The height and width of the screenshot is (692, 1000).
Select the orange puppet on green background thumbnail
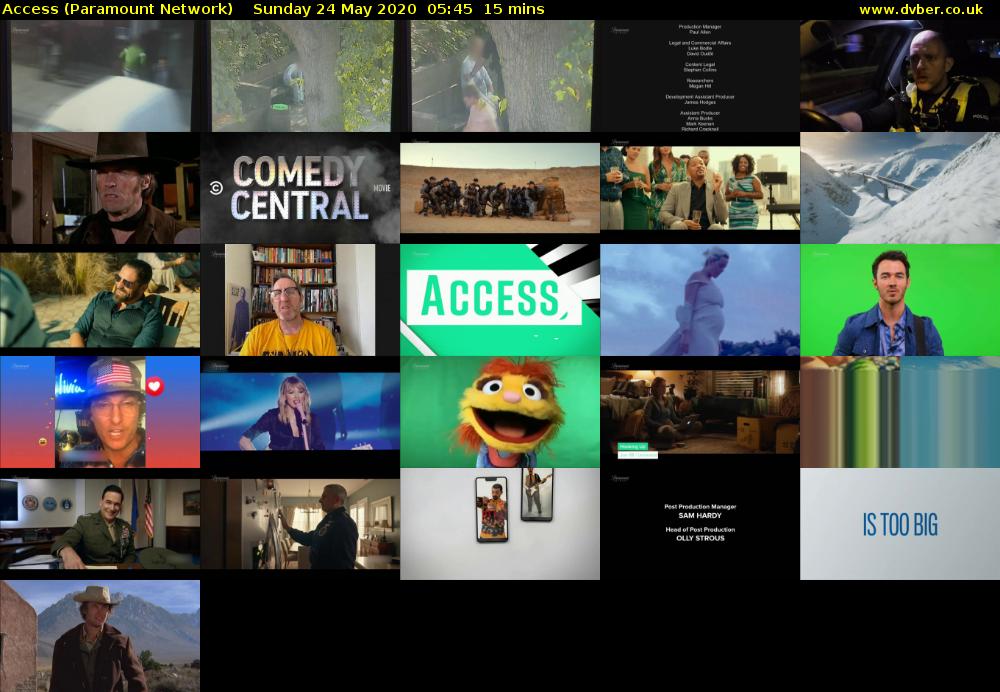click(500, 412)
